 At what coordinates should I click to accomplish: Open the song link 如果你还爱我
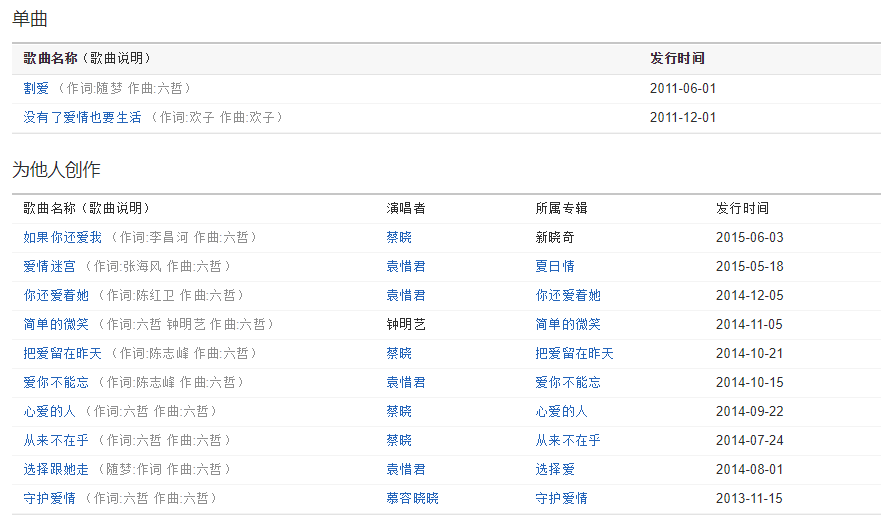click(x=62, y=237)
